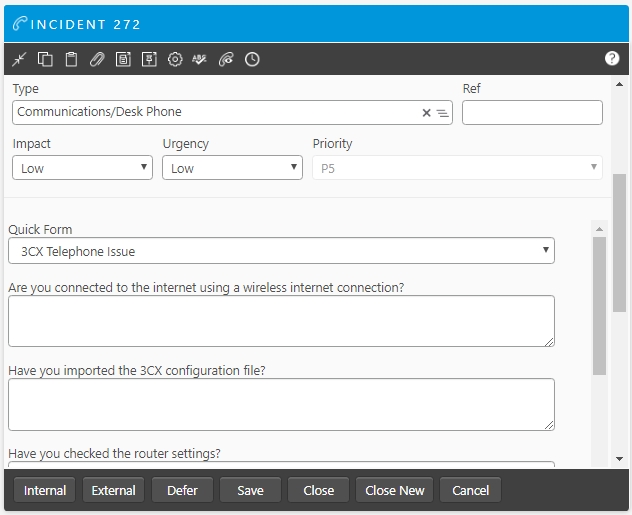Click the wireless connection answer text box

[x=281, y=321]
